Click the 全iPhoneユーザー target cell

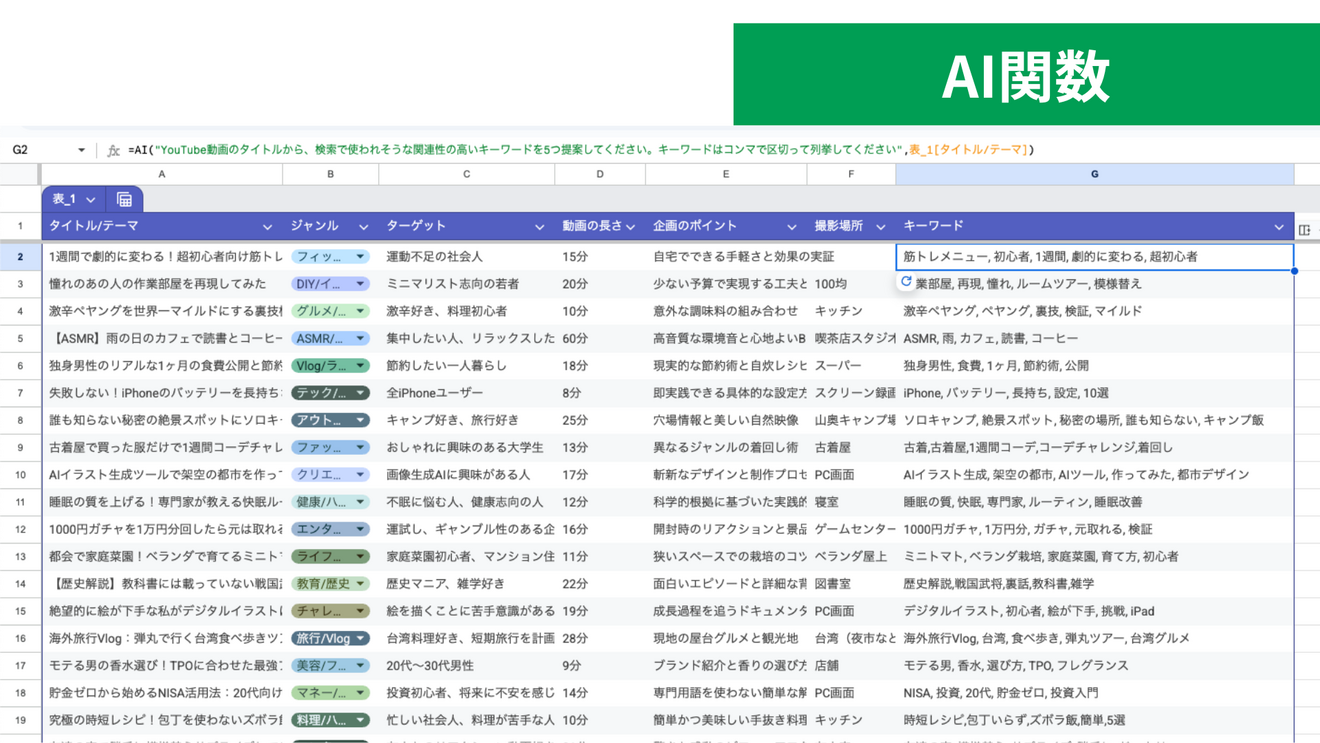466,393
